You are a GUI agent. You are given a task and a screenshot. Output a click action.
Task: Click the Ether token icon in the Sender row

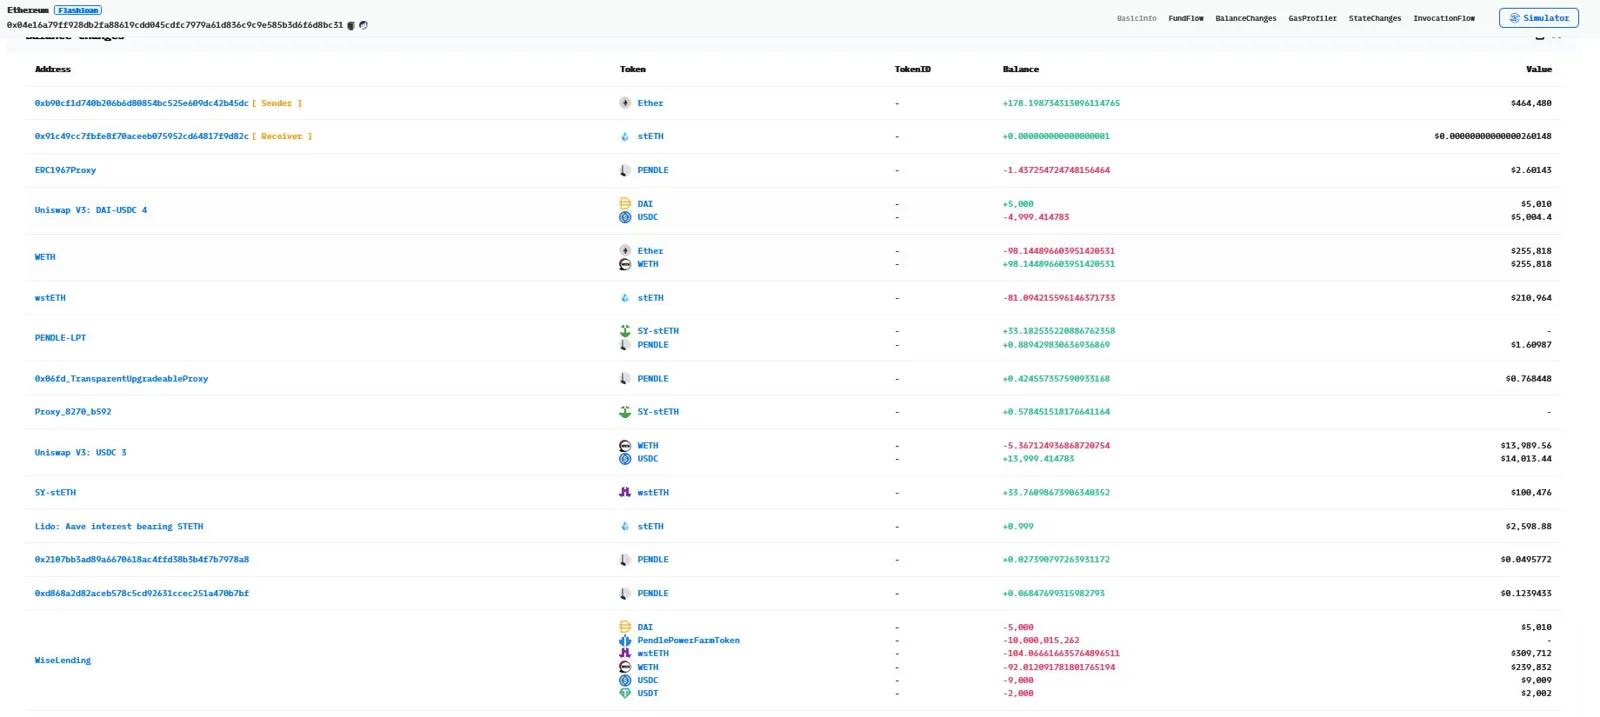pyautogui.click(x=625, y=103)
